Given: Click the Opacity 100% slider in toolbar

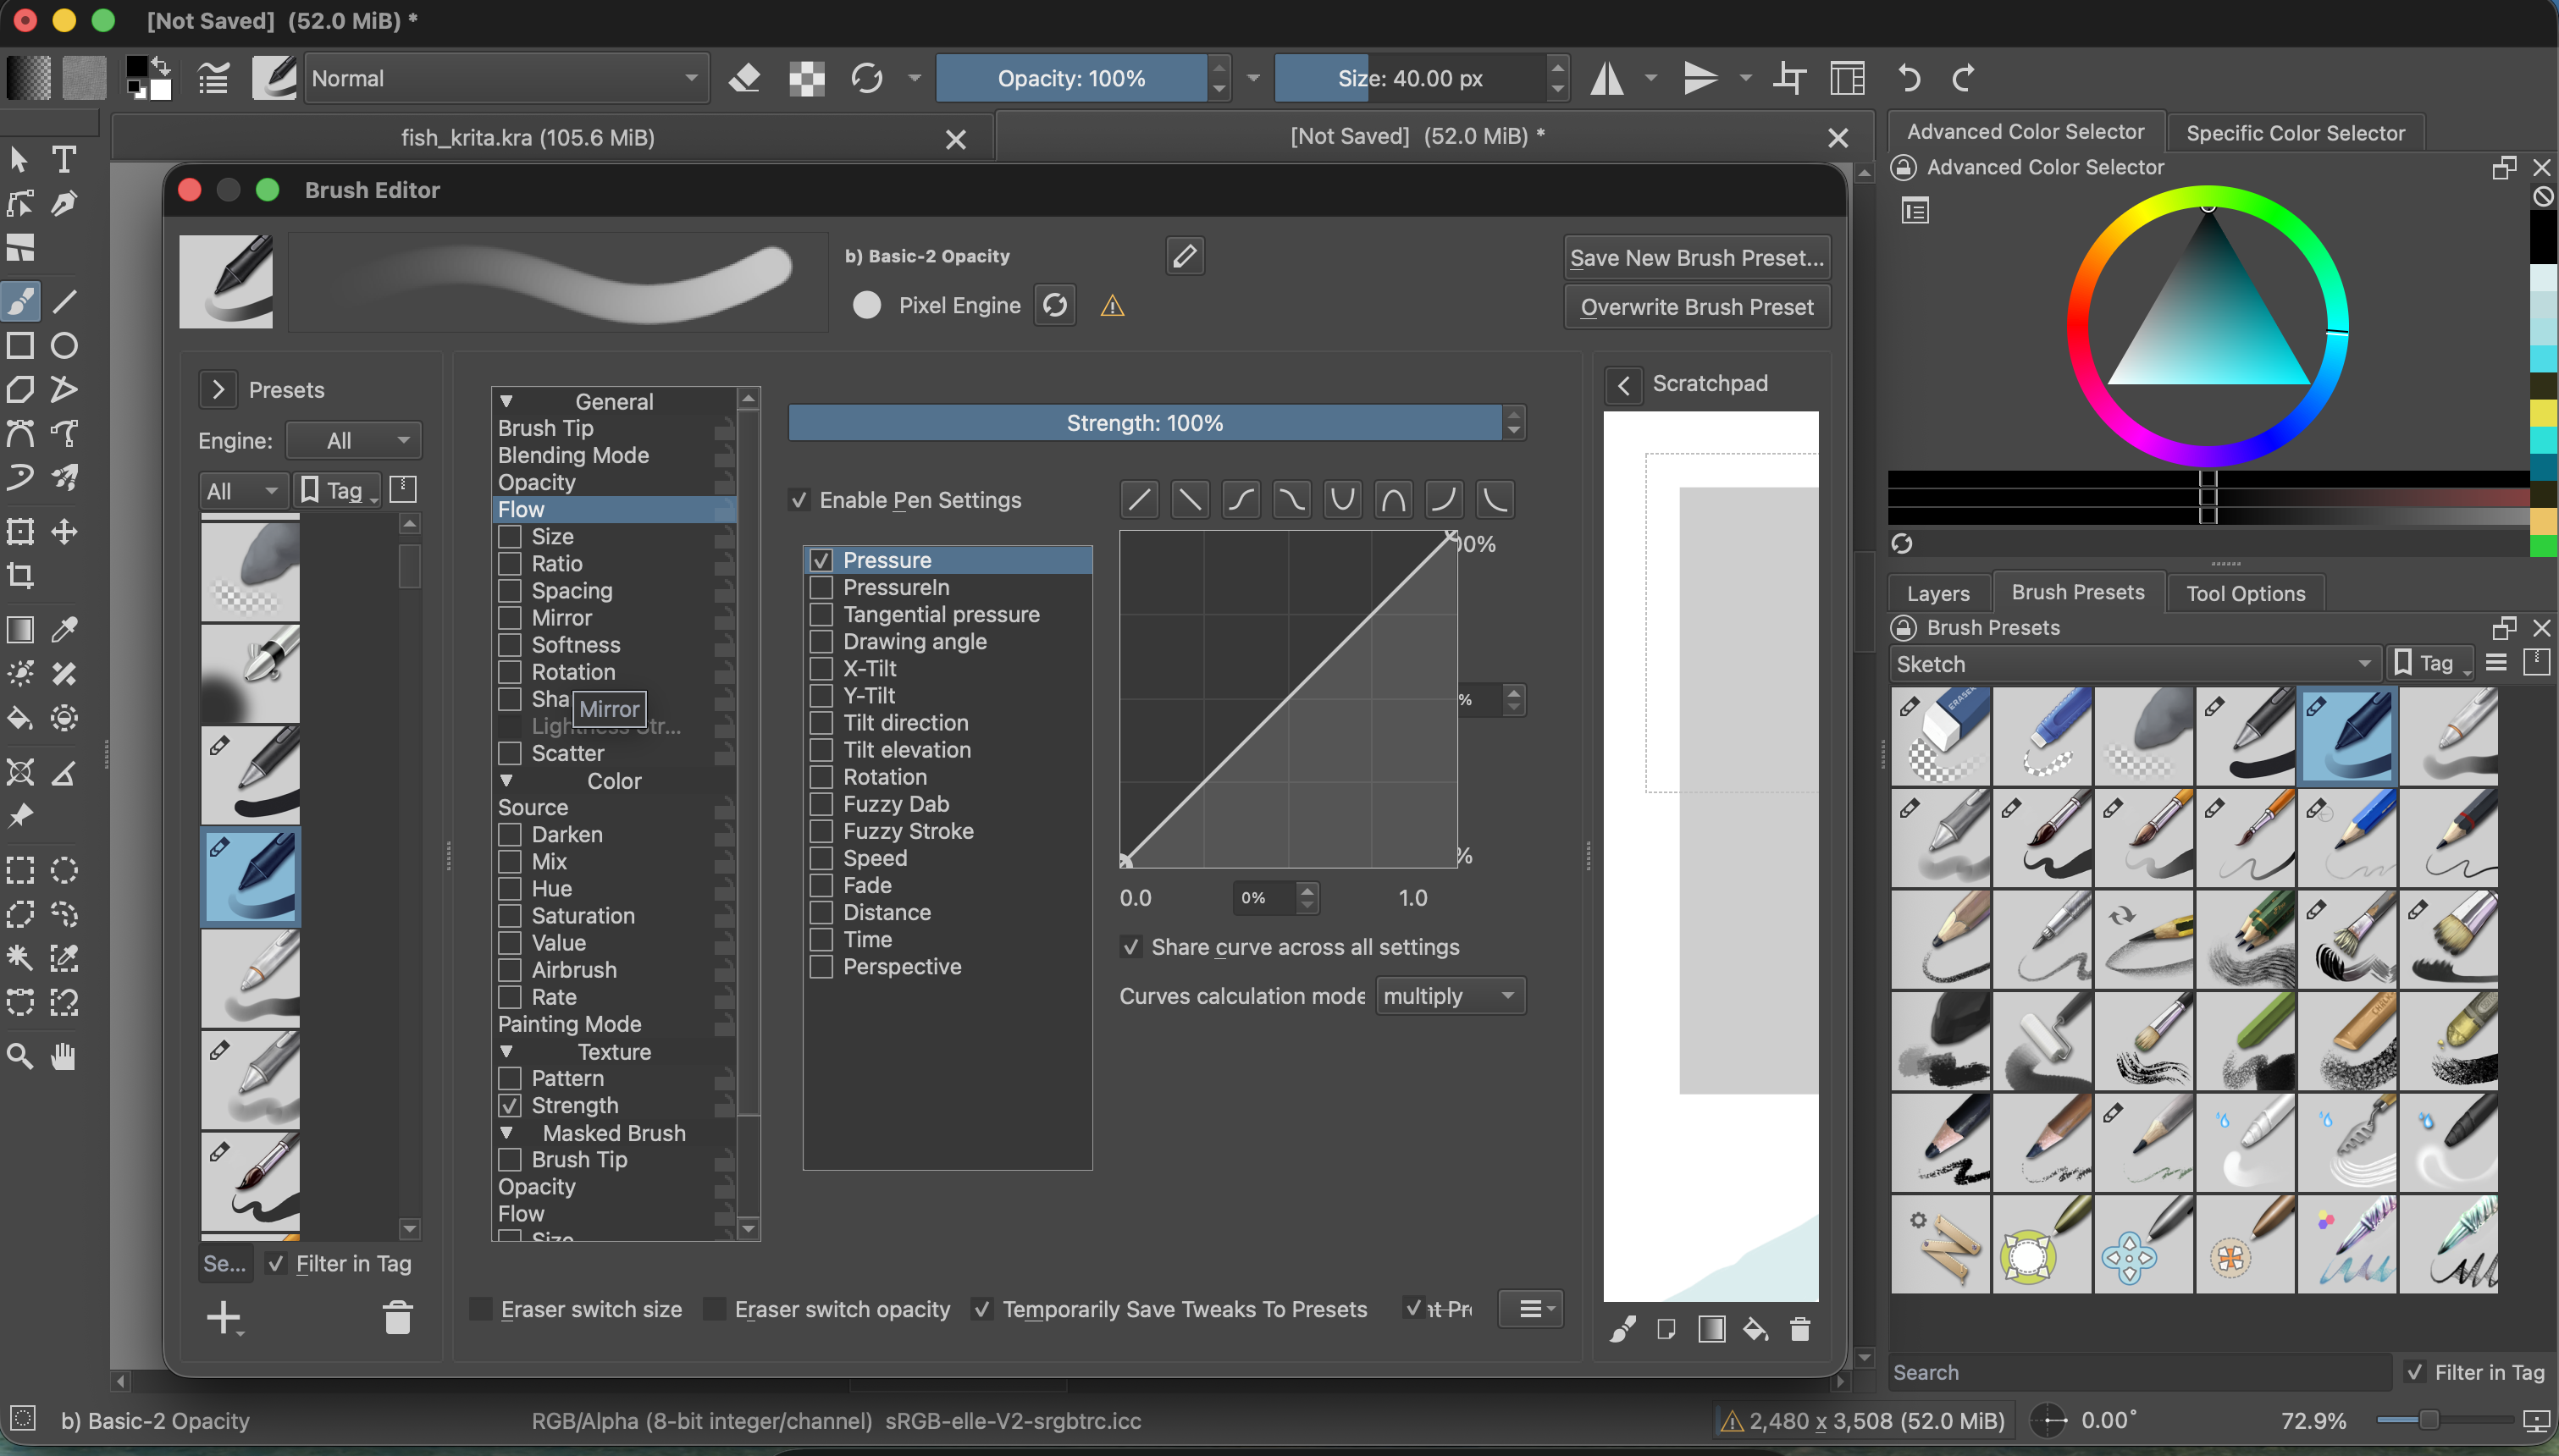Looking at the screenshot, I should (1071, 78).
